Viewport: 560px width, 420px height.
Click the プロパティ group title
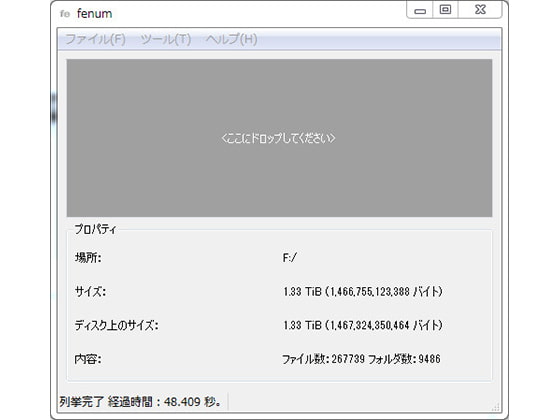(95, 229)
